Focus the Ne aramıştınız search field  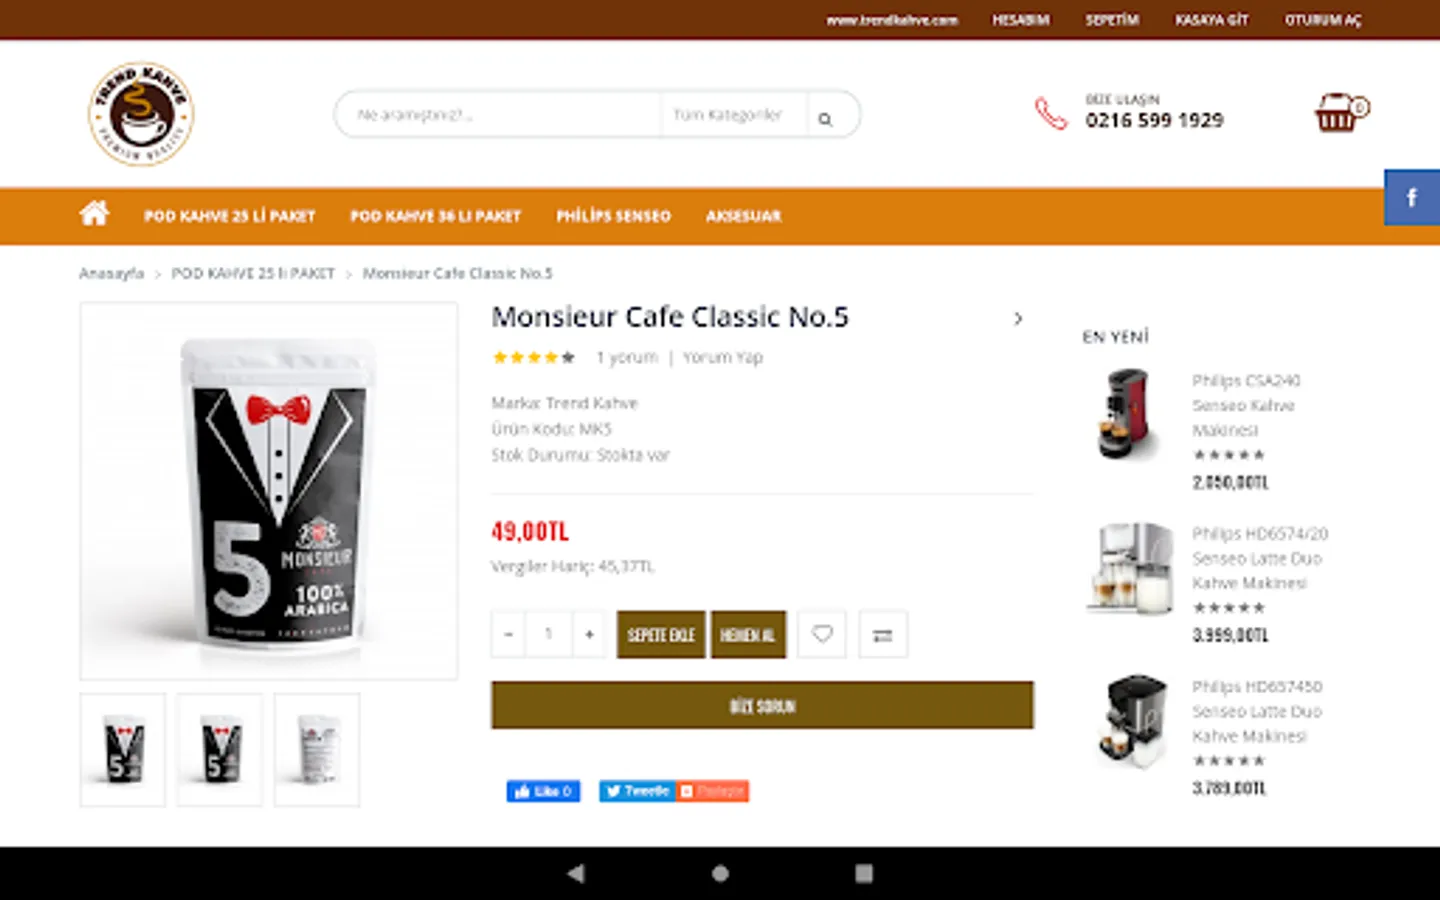[x=498, y=115]
